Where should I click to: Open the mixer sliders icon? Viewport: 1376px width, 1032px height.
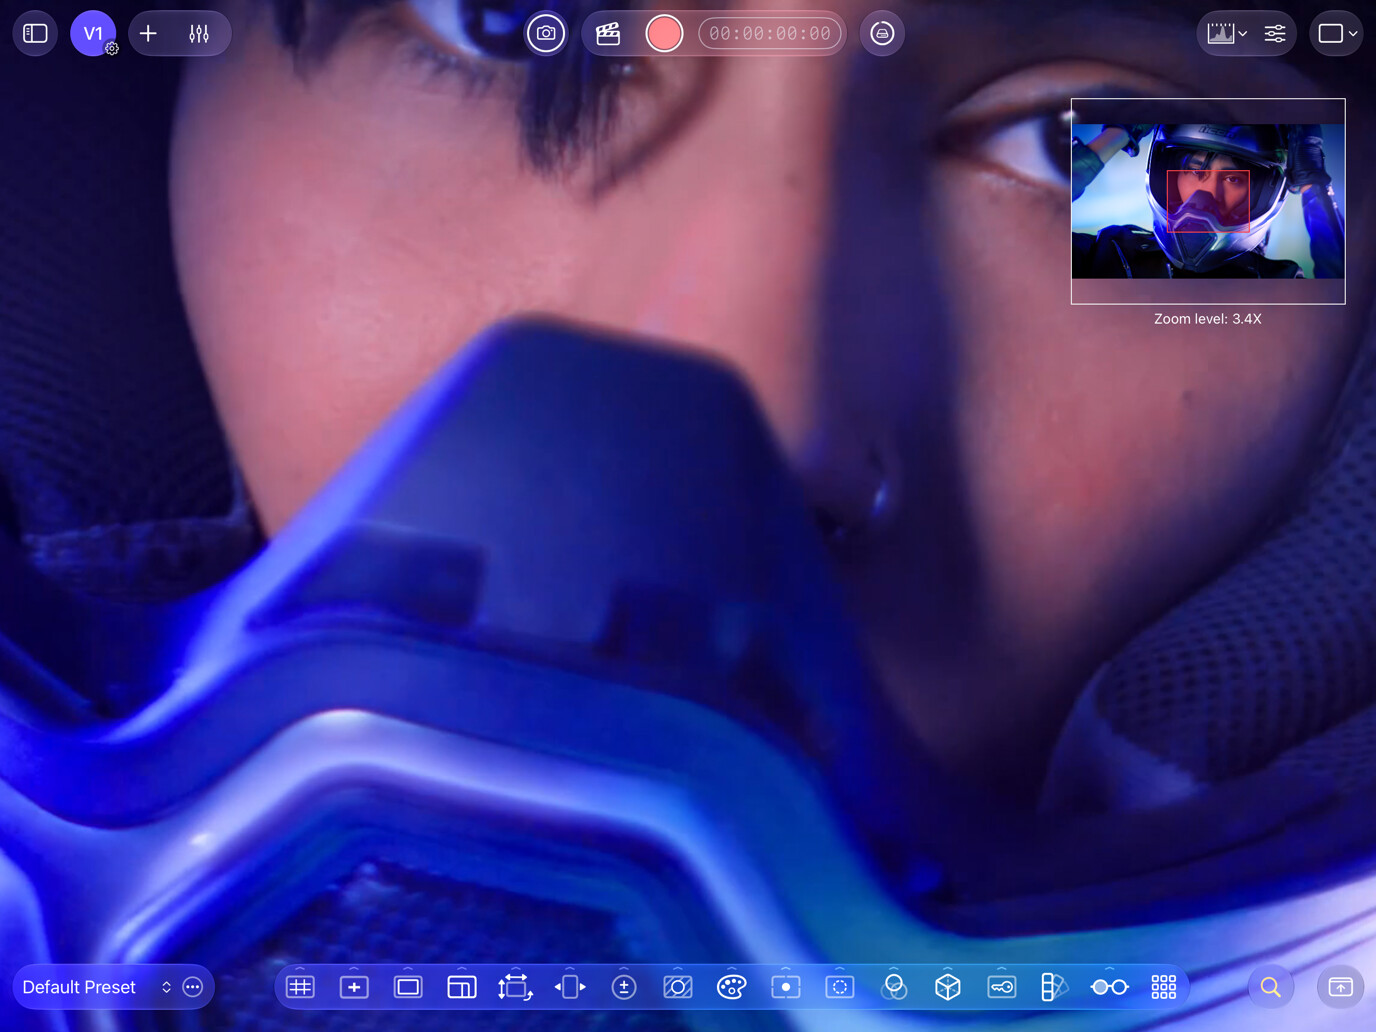[x=199, y=33]
